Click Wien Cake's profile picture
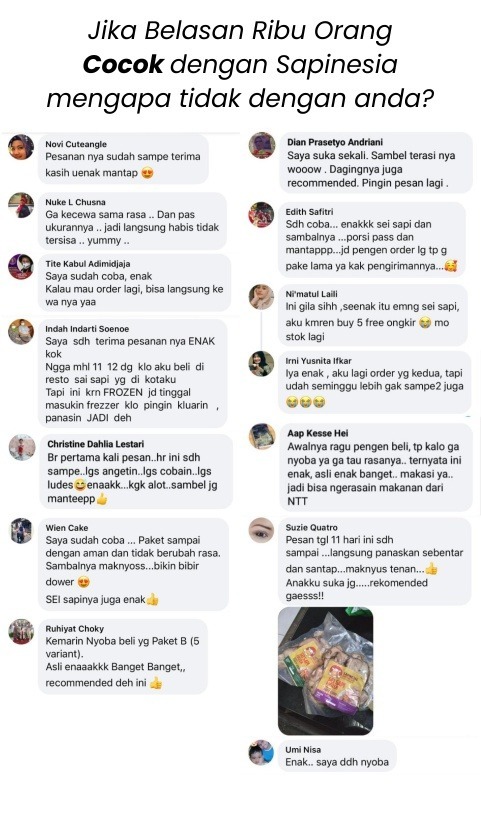The width and height of the screenshot is (481, 818). pos(21,531)
